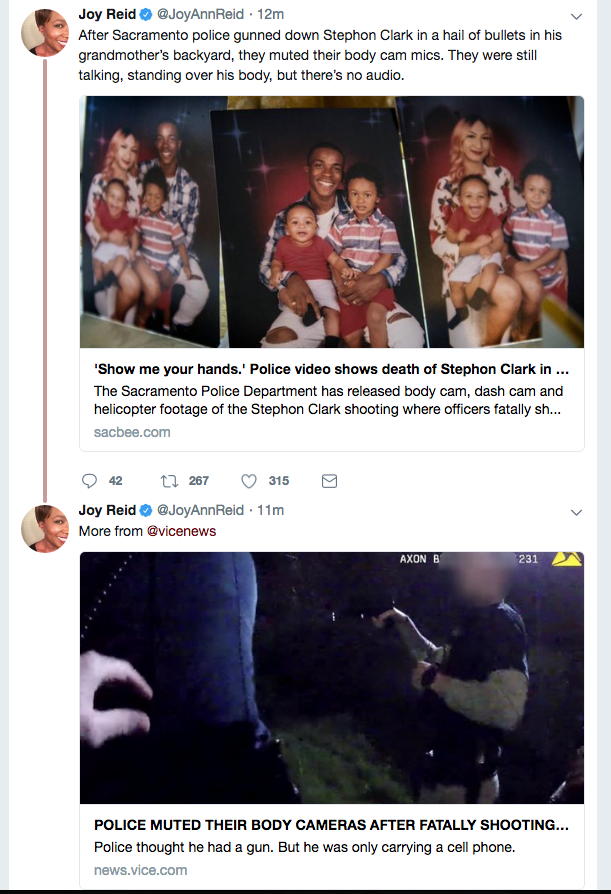Like the first tweet heart icon
The height and width of the screenshot is (894, 611).
[x=249, y=481]
